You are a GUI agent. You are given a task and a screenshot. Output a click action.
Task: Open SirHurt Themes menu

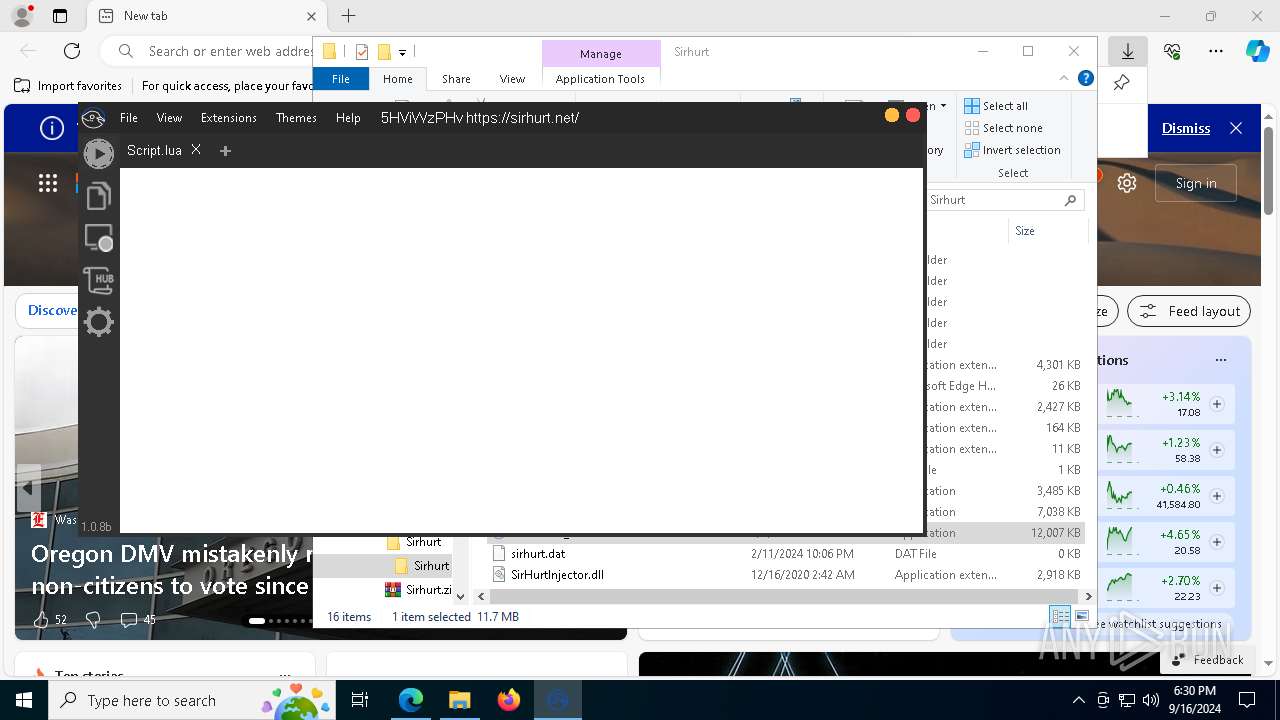296,118
